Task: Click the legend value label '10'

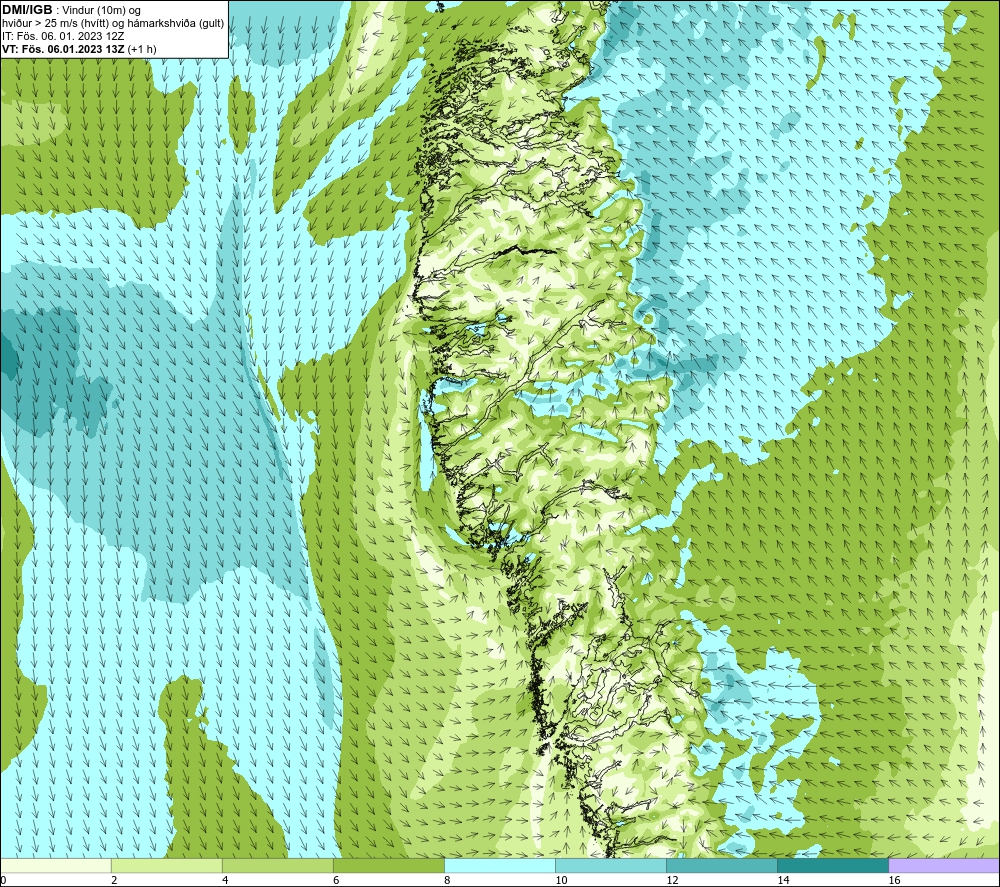Action: click(561, 881)
